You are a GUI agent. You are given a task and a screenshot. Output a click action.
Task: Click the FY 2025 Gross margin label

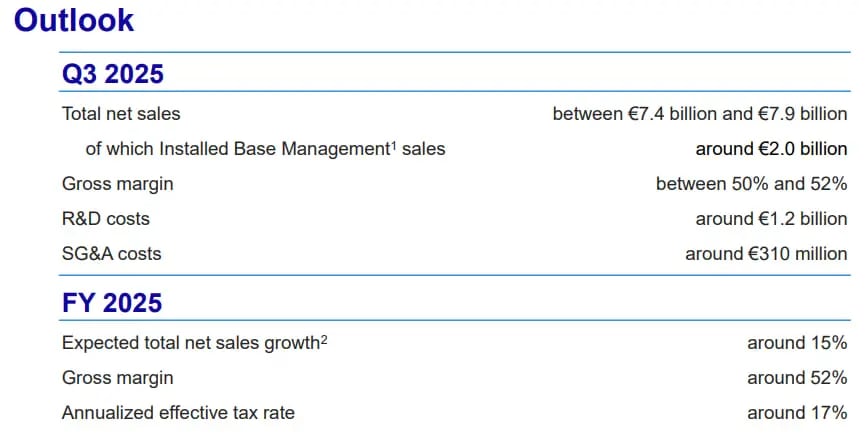click(117, 378)
